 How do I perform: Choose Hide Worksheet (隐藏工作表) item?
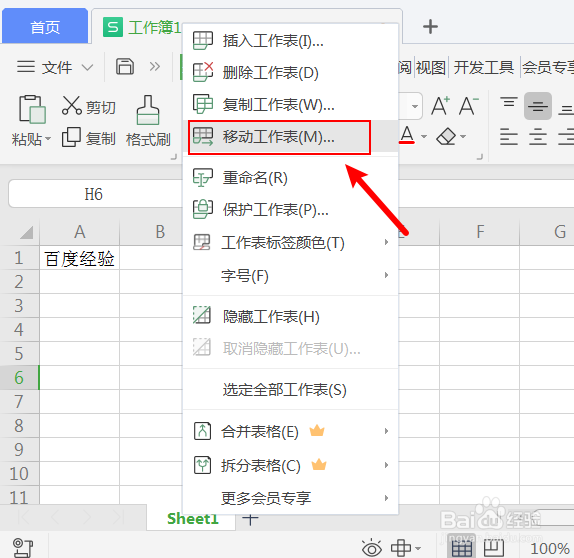[291, 316]
